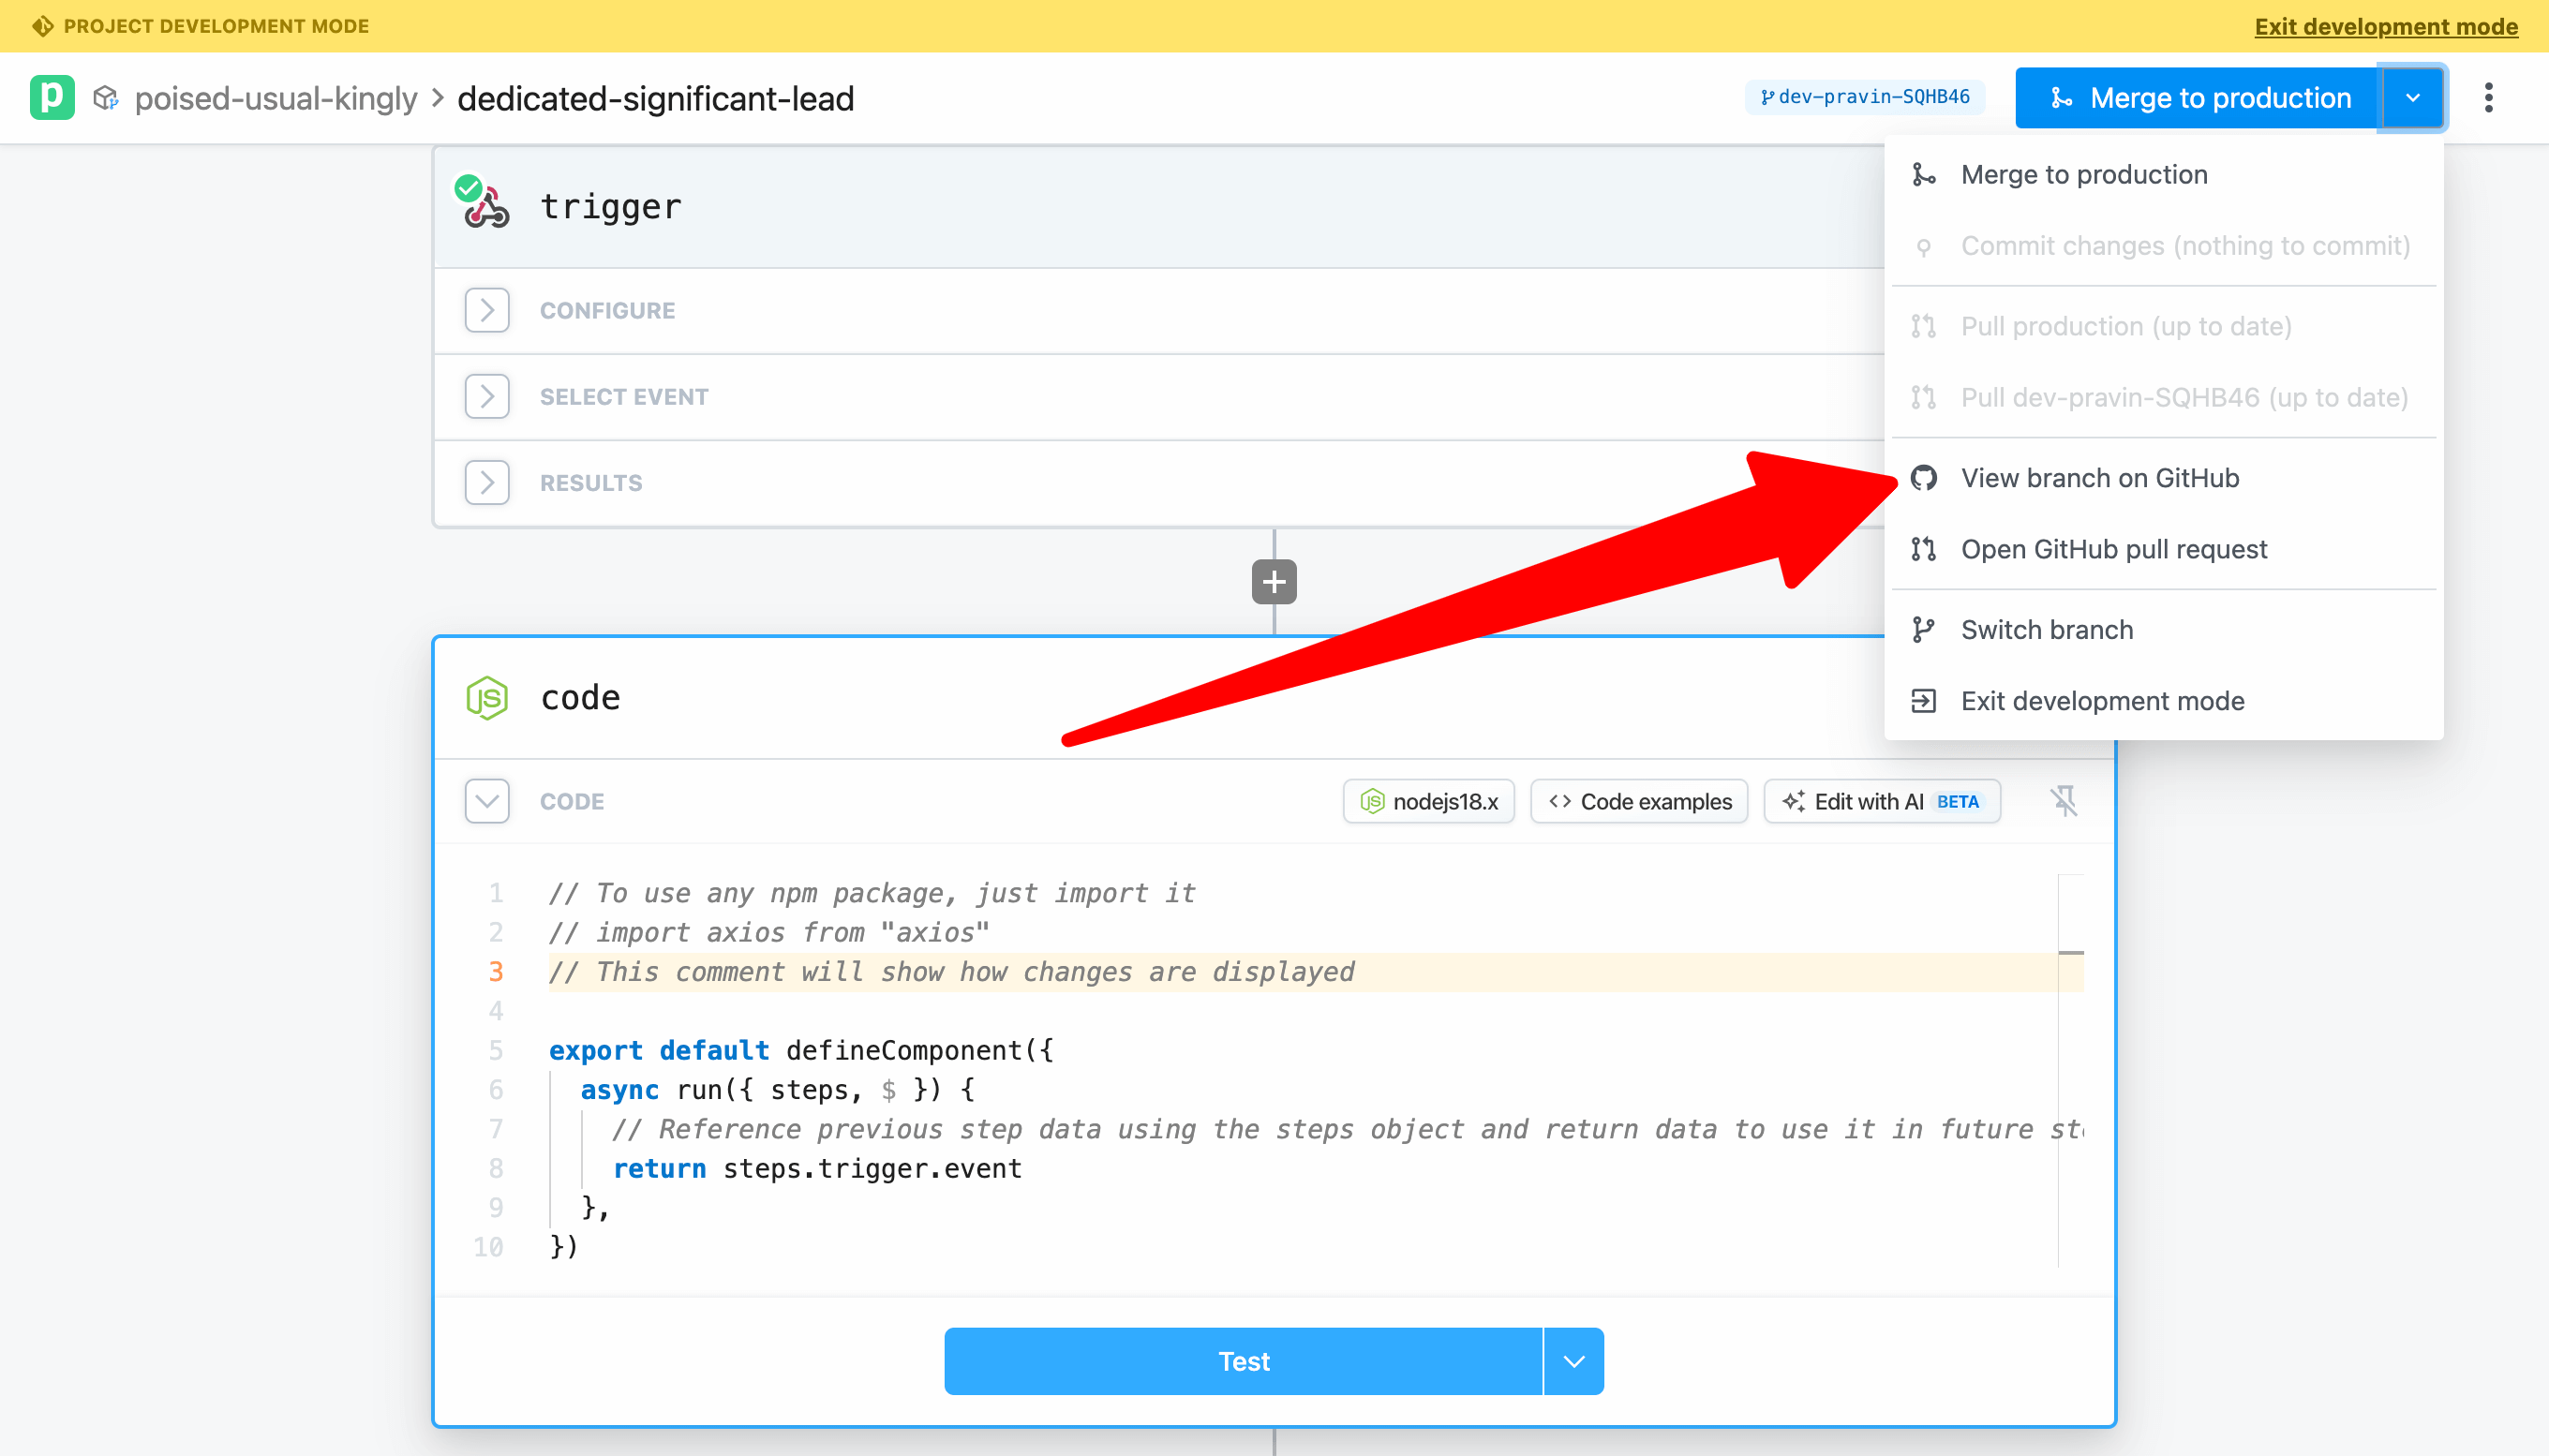Viewport: 2549px width, 1456px height.
Task: Select the nodejs18.x runtime badge
Action: (x=1428, y=801)
